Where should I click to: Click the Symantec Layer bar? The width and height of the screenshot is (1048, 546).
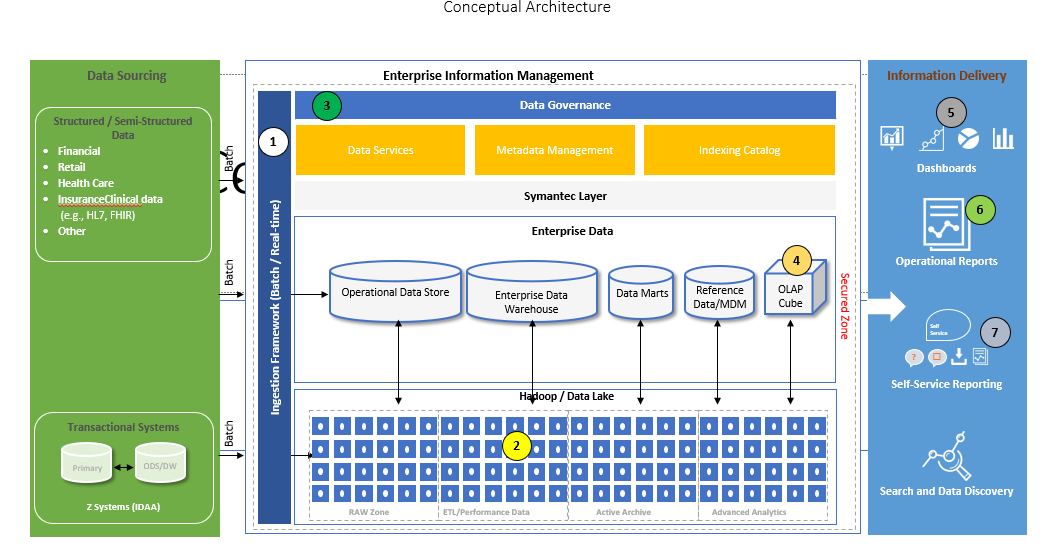click(x=565, y=196)
